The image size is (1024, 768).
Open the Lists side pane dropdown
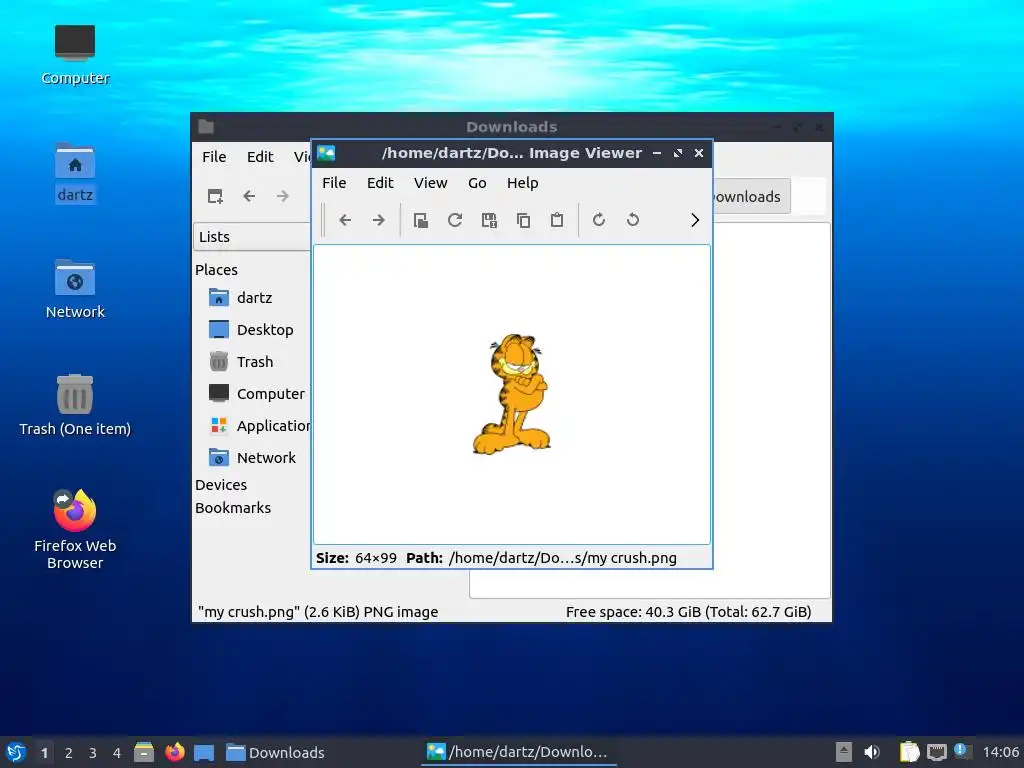pos(252,236)
